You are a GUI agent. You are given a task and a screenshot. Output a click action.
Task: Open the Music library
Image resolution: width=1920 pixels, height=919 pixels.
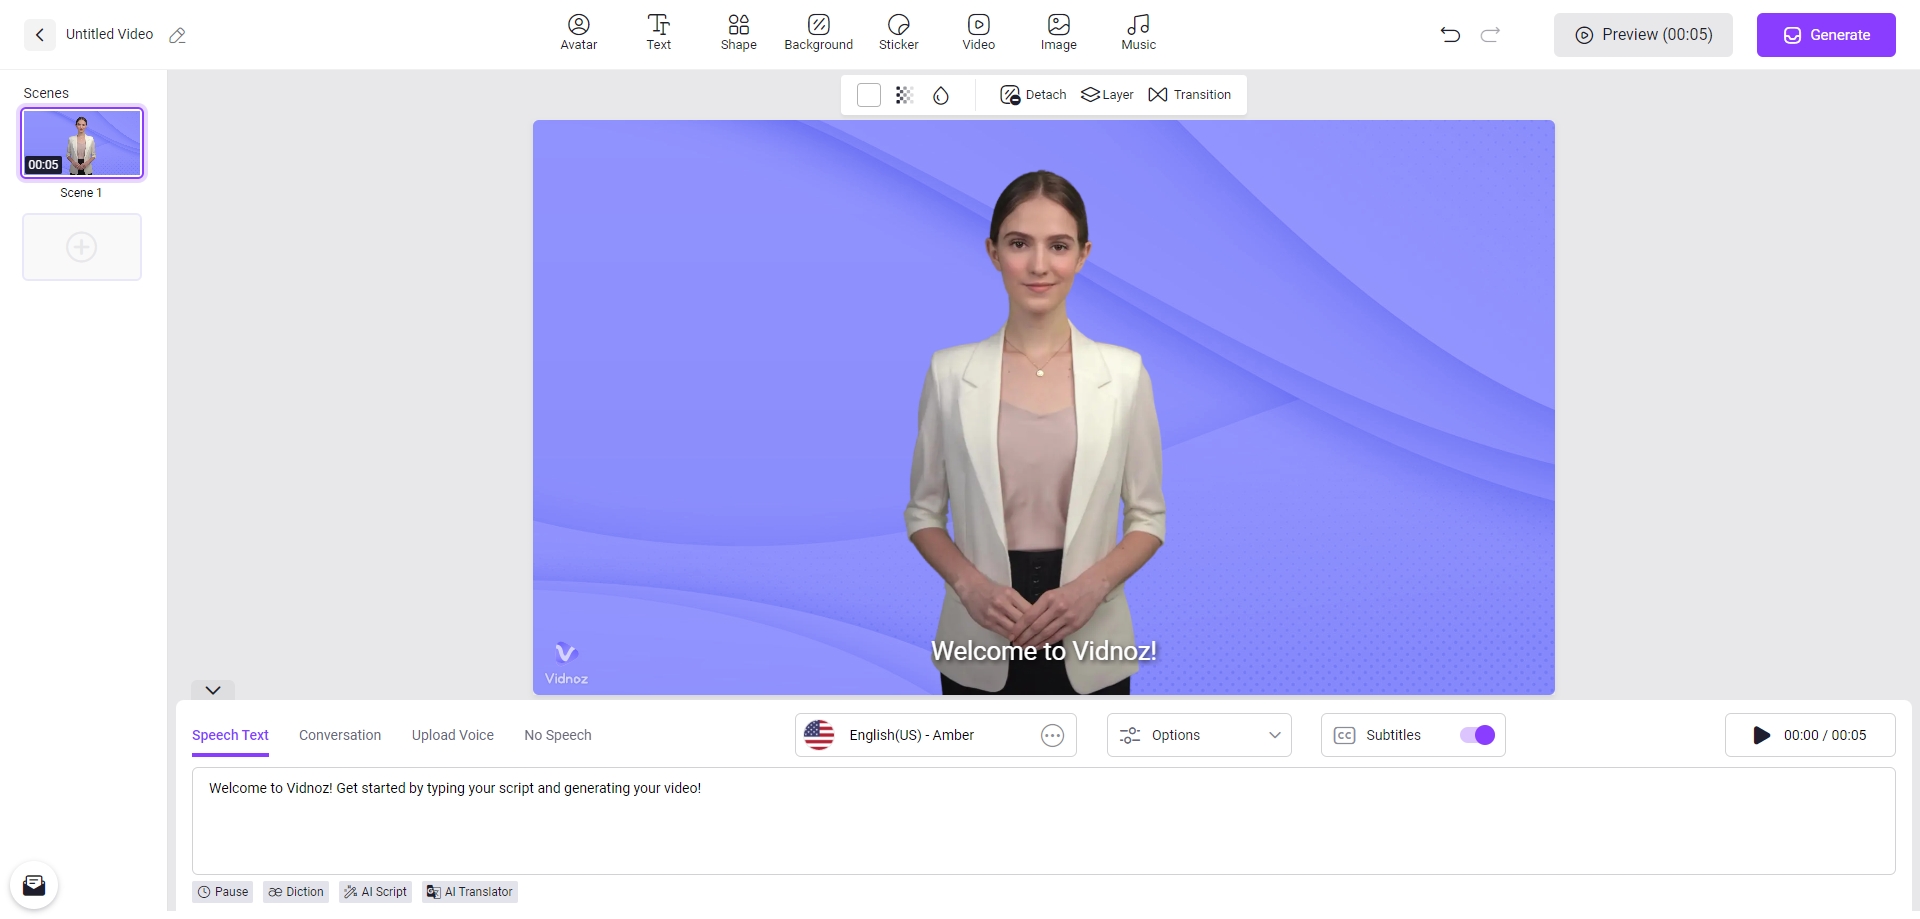(1138, 32)
